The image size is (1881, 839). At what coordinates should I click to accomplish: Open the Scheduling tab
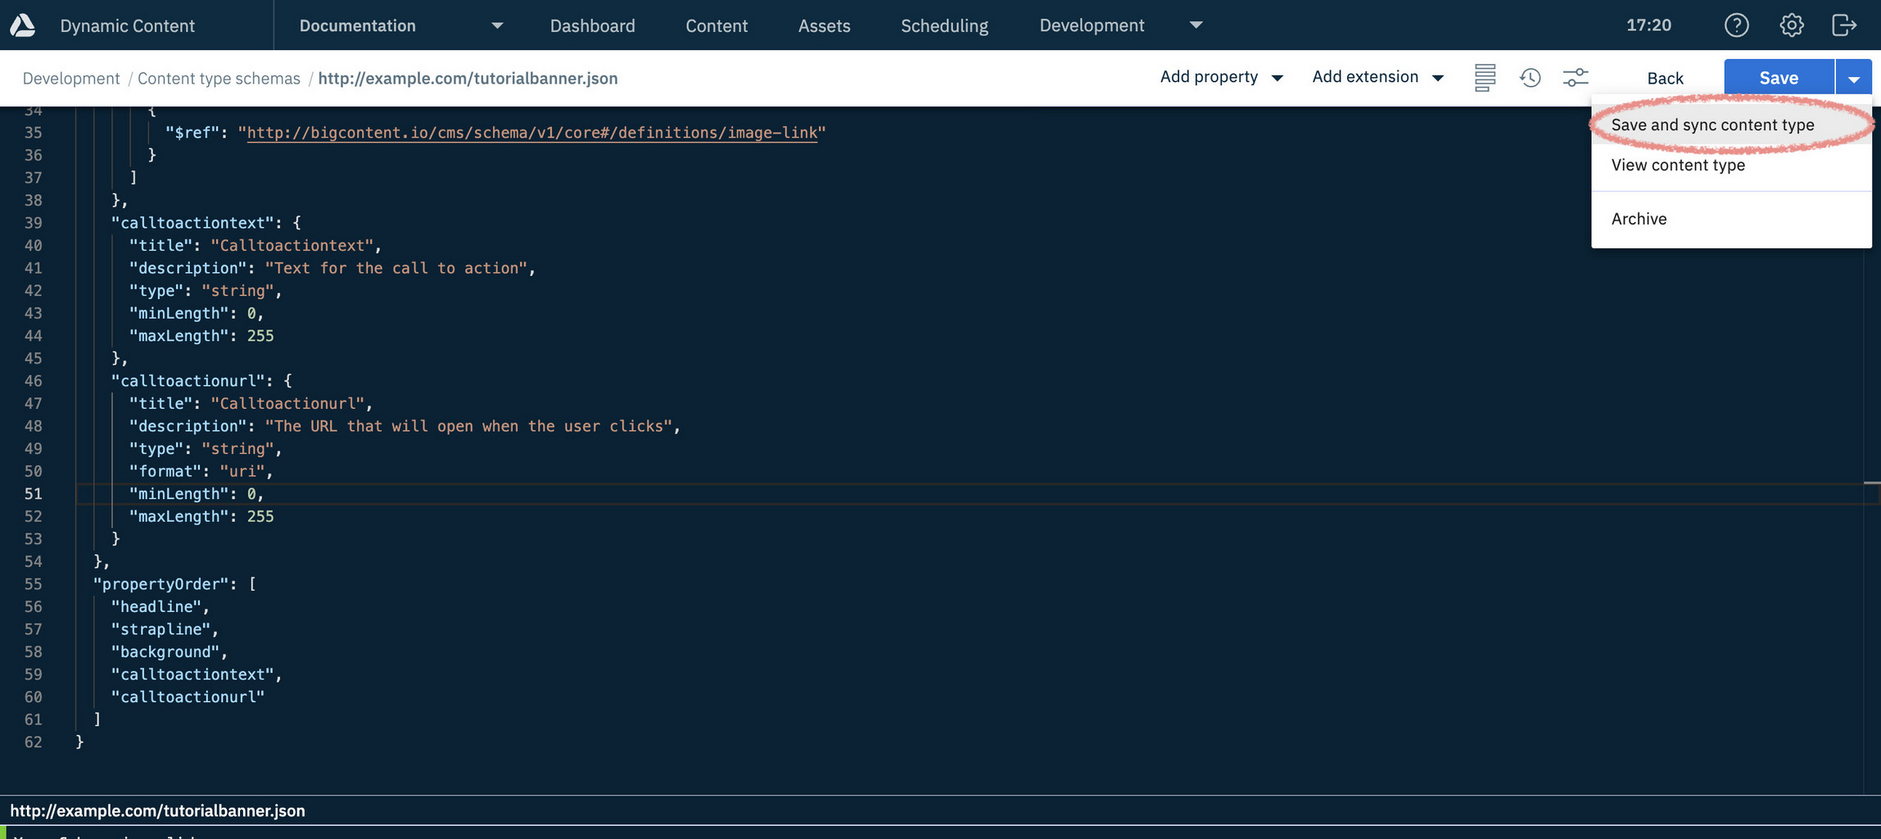click(x=944, y=26)
